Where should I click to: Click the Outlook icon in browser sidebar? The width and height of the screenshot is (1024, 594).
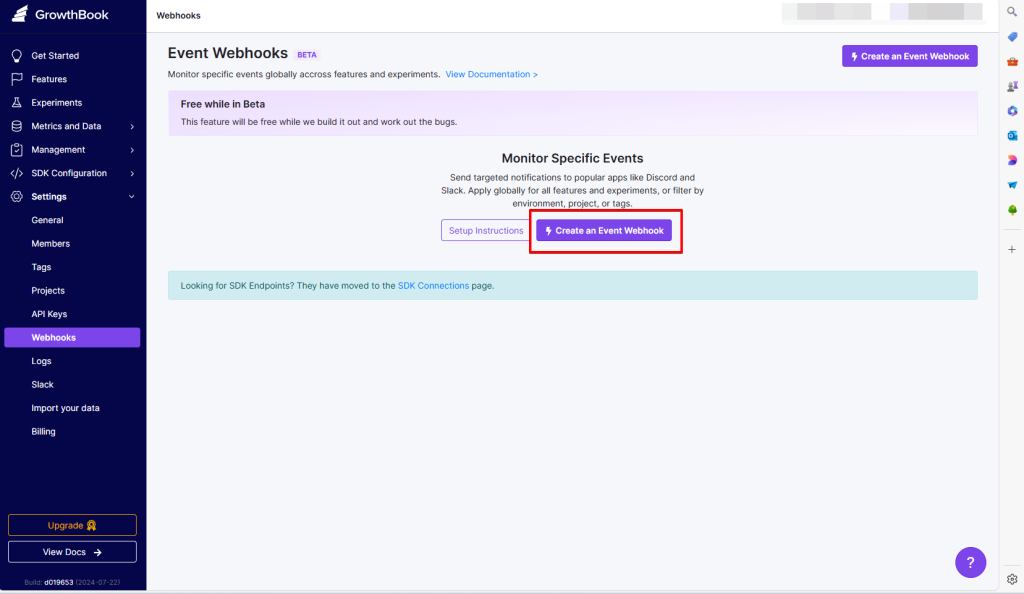coord(1012,135)
